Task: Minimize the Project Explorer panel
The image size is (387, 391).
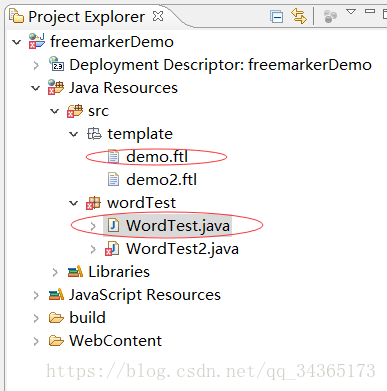Action: pyautogui.click(x=370, y=11)
